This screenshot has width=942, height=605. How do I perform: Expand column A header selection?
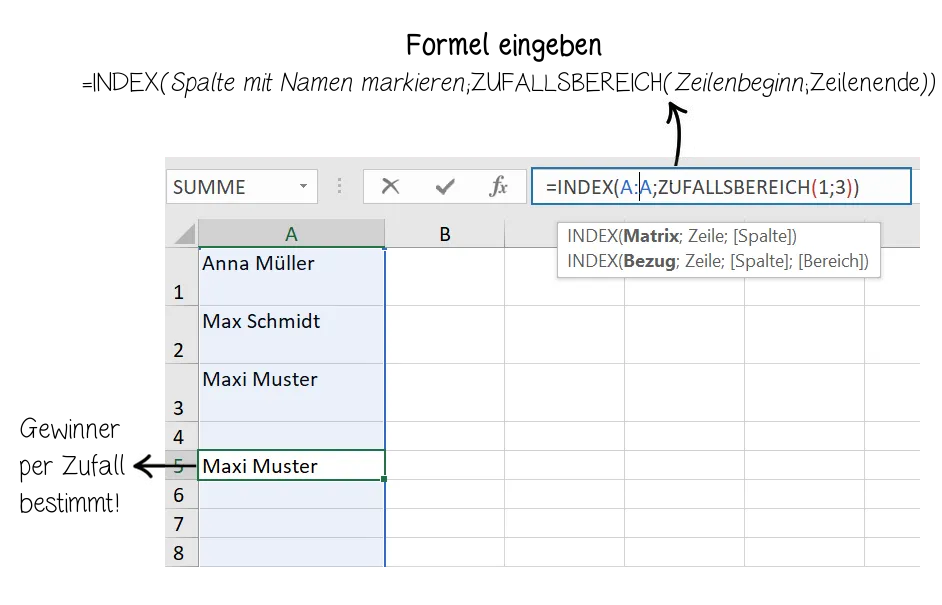pos(290,232)
